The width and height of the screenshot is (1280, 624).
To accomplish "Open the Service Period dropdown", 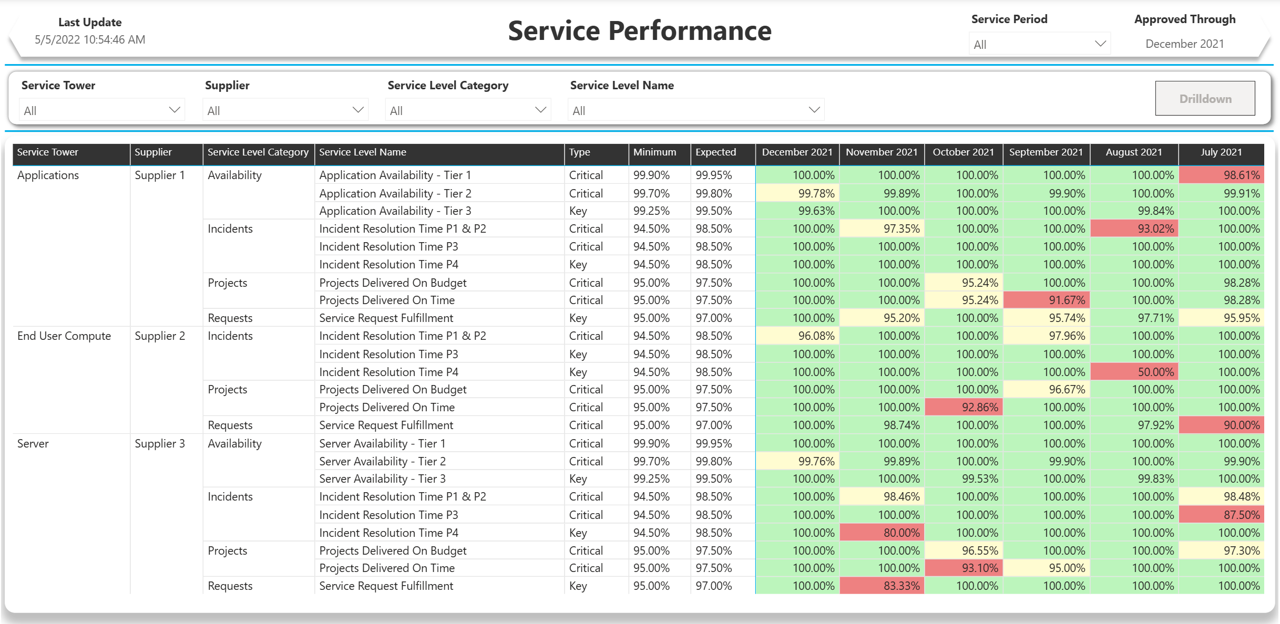I will pos(1040,44).
